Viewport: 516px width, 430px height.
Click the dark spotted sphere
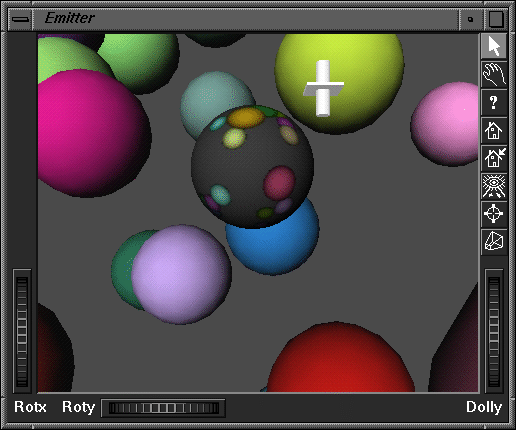pos(253,167)
